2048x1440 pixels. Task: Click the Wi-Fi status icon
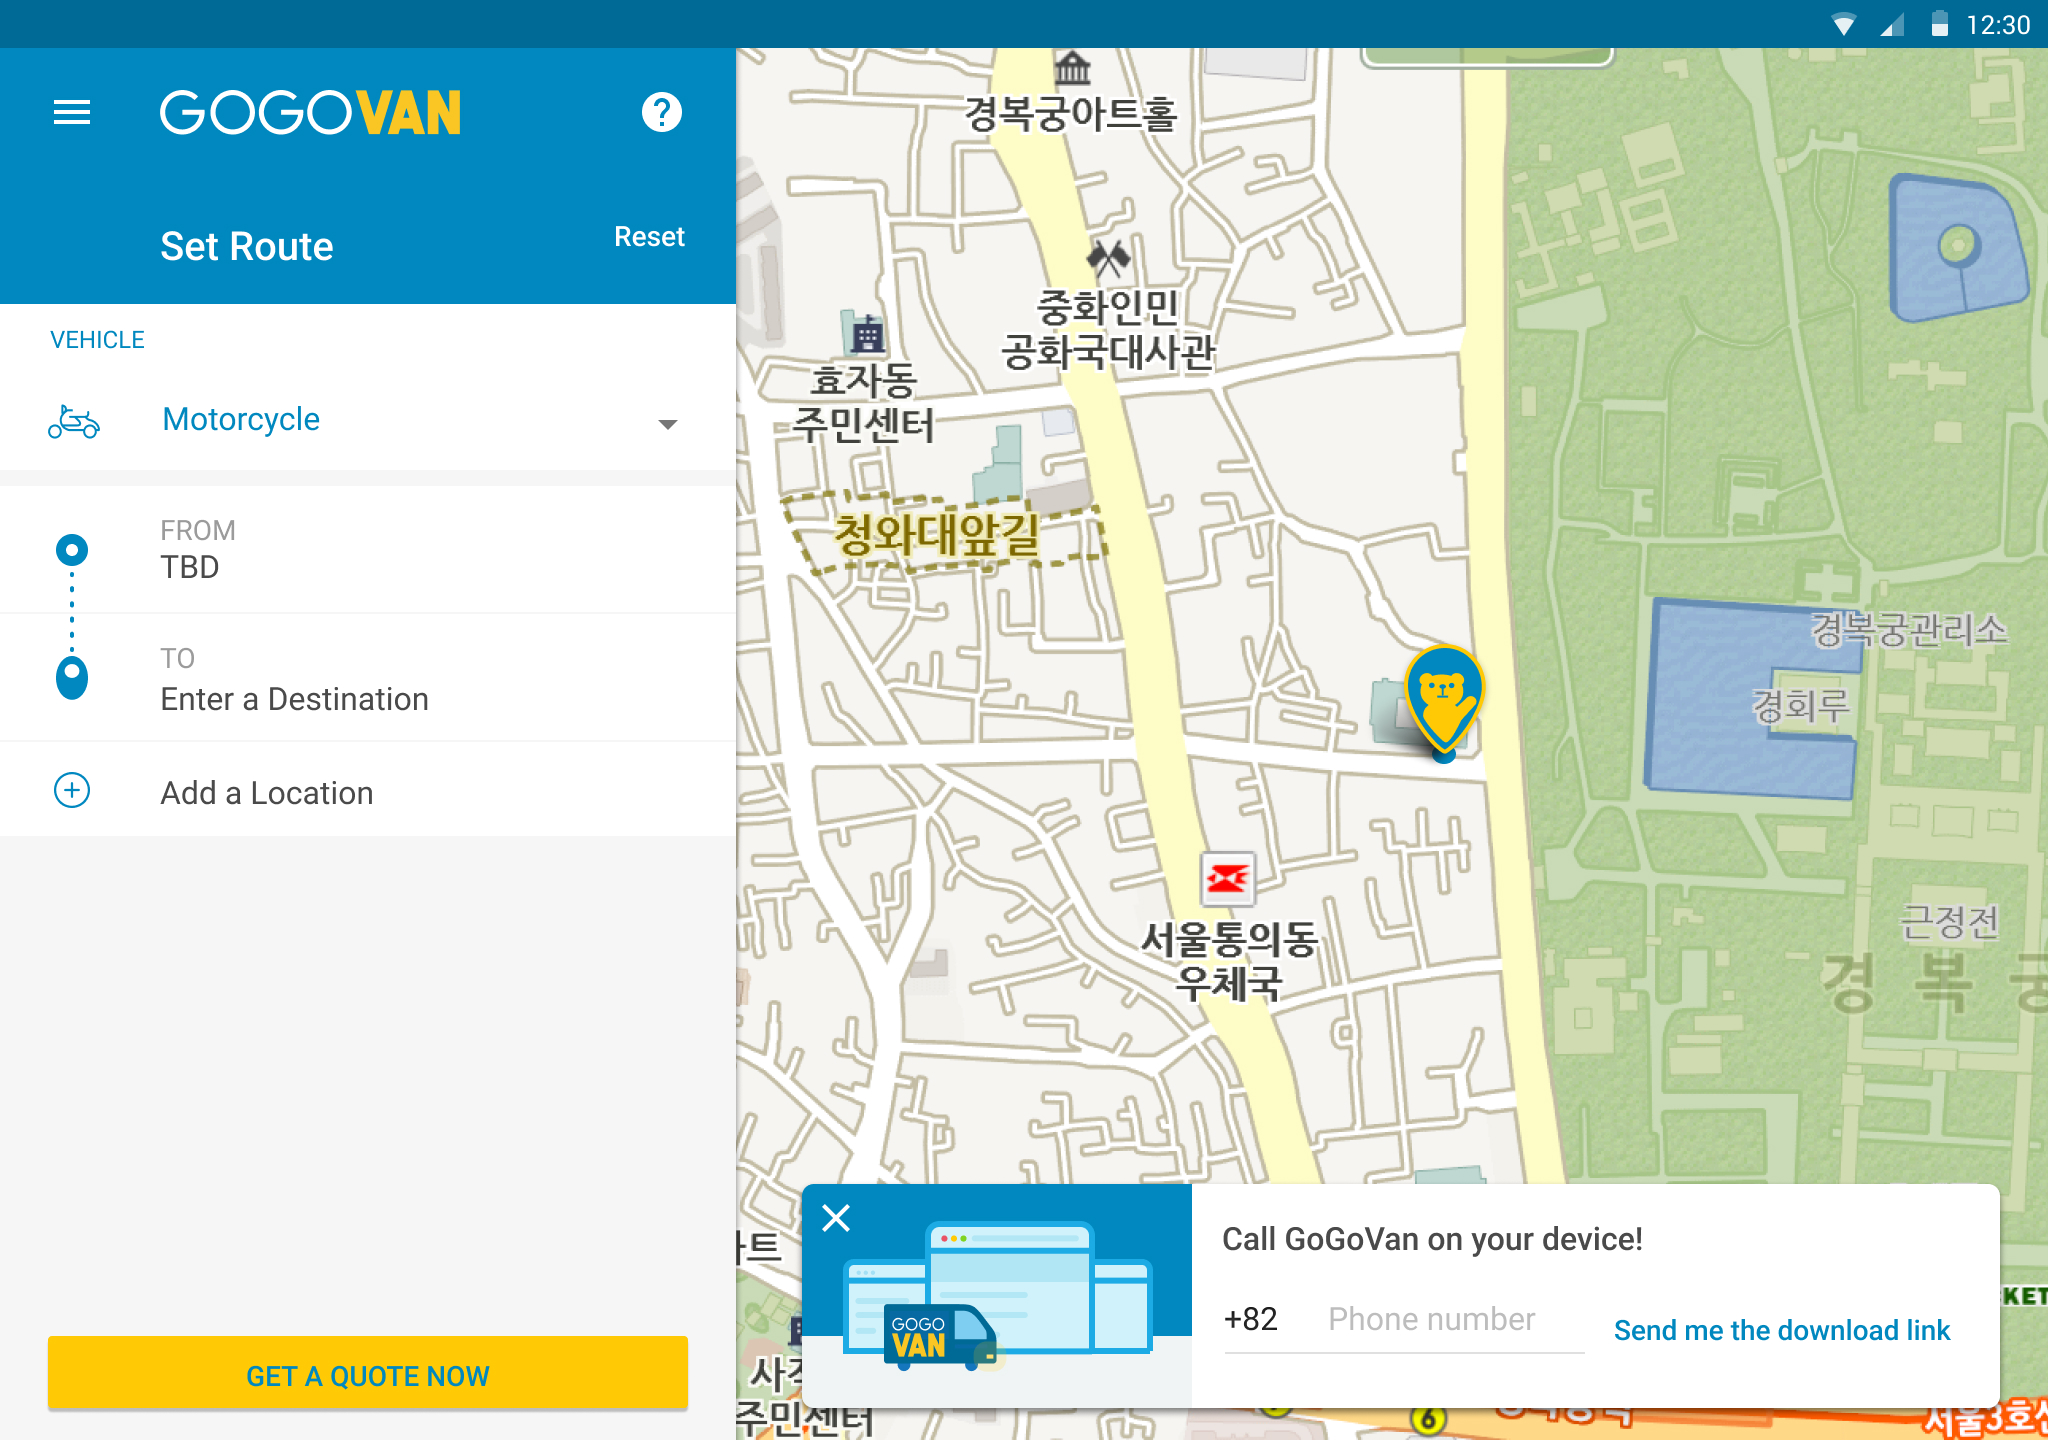click(1843, 25)
